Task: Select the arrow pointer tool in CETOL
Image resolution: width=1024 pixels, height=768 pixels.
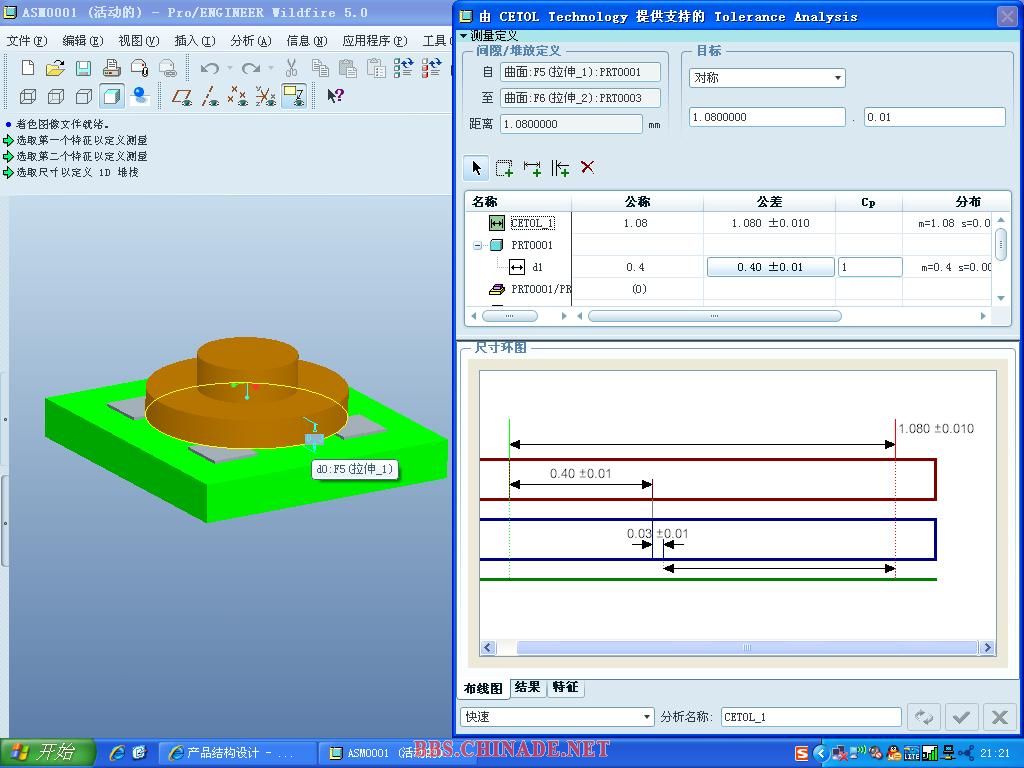Action: click(477, 168)
